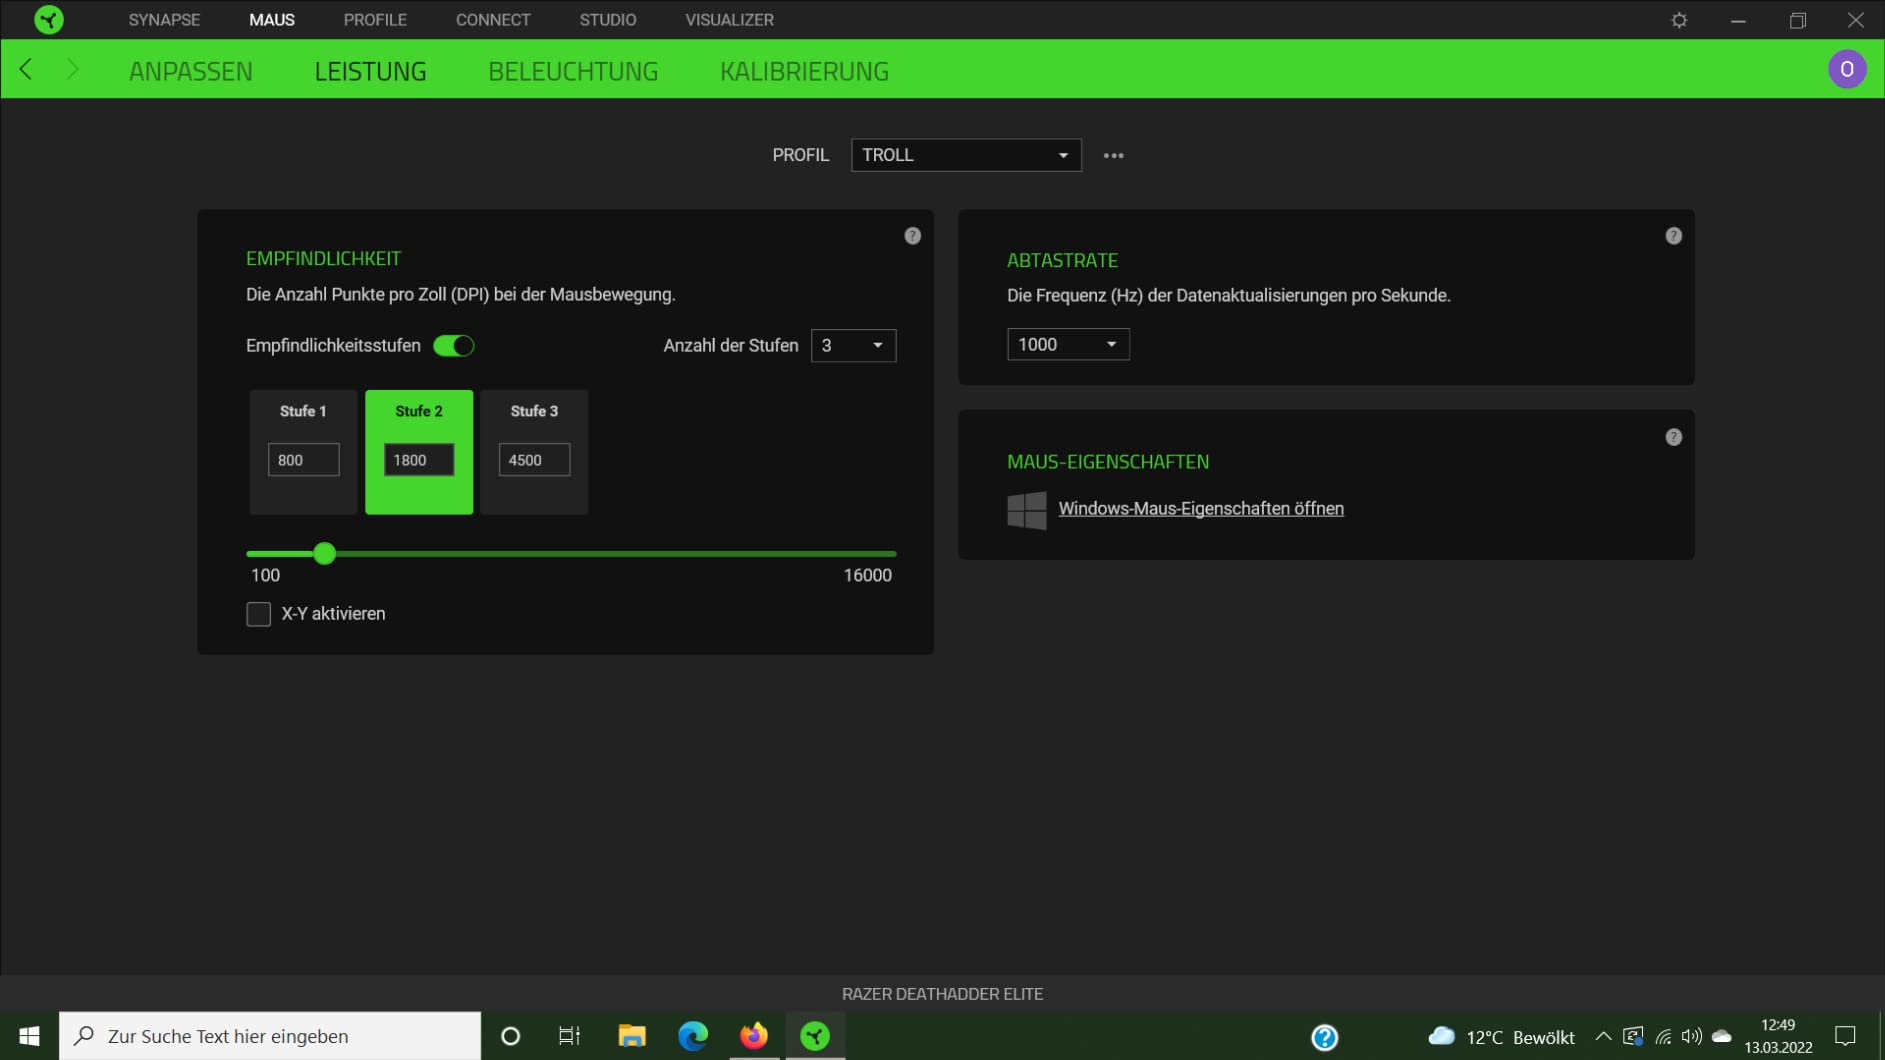The image size is (1885, 1060).
Task: Launch Firefox from taskbar
Action: click(x=754, y=1036)
